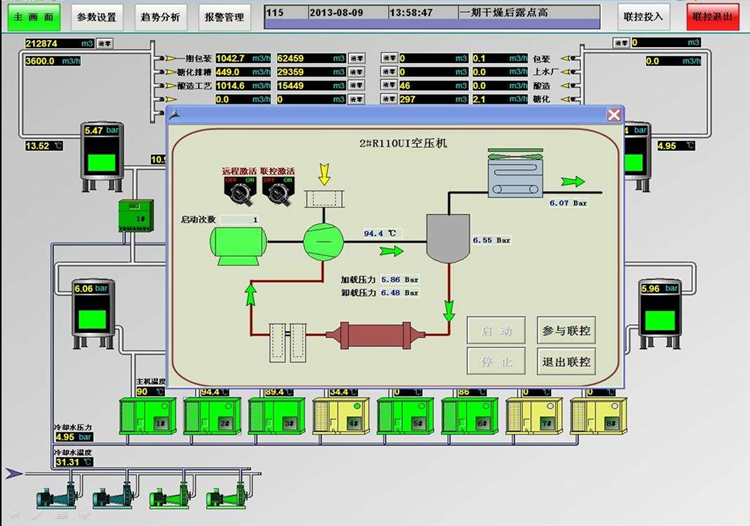750x526 pixels.
Task: Click the green motor in the popup
Action: 238,246
